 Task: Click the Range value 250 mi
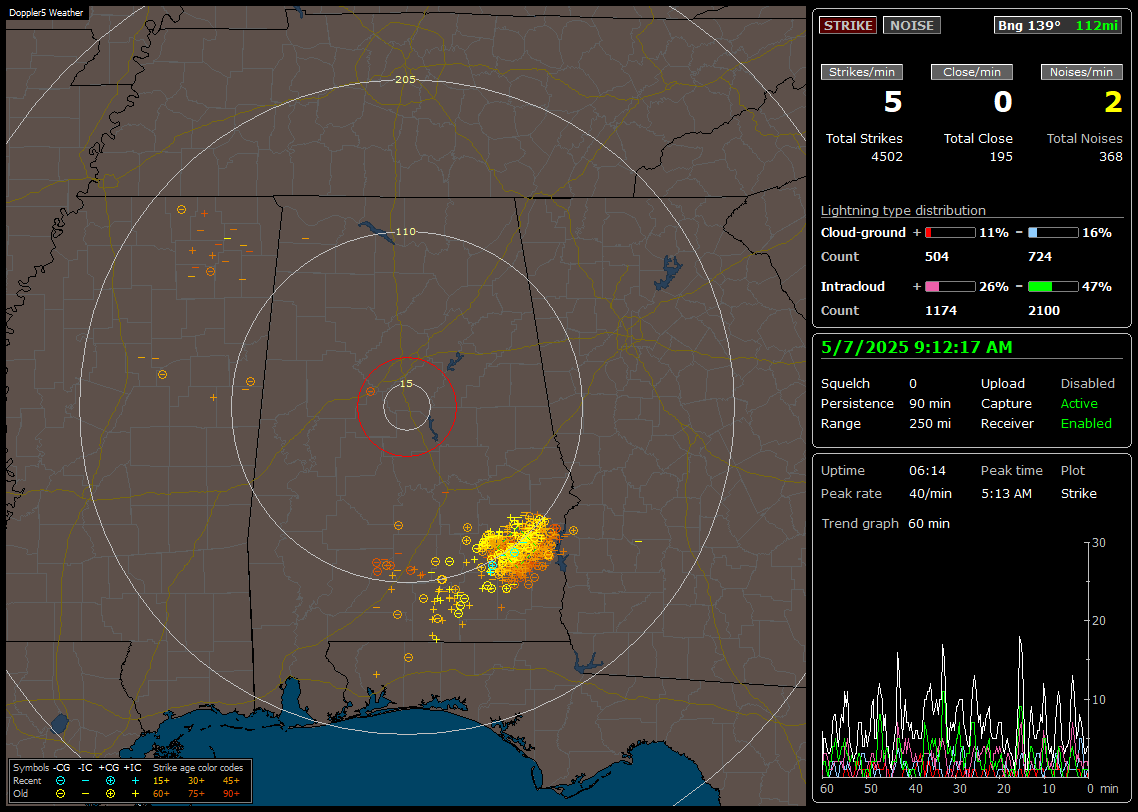click(x=930, y=424)
